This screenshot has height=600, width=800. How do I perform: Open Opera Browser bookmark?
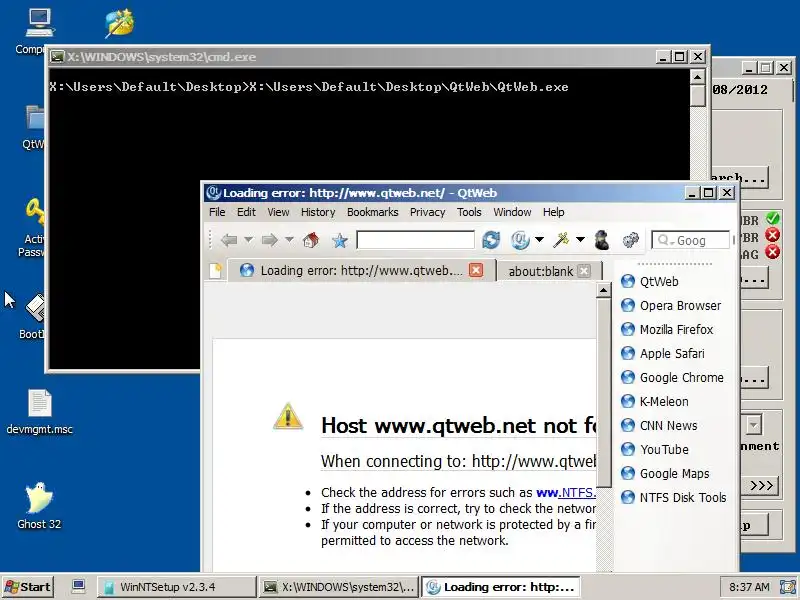(x=671, y=306)
